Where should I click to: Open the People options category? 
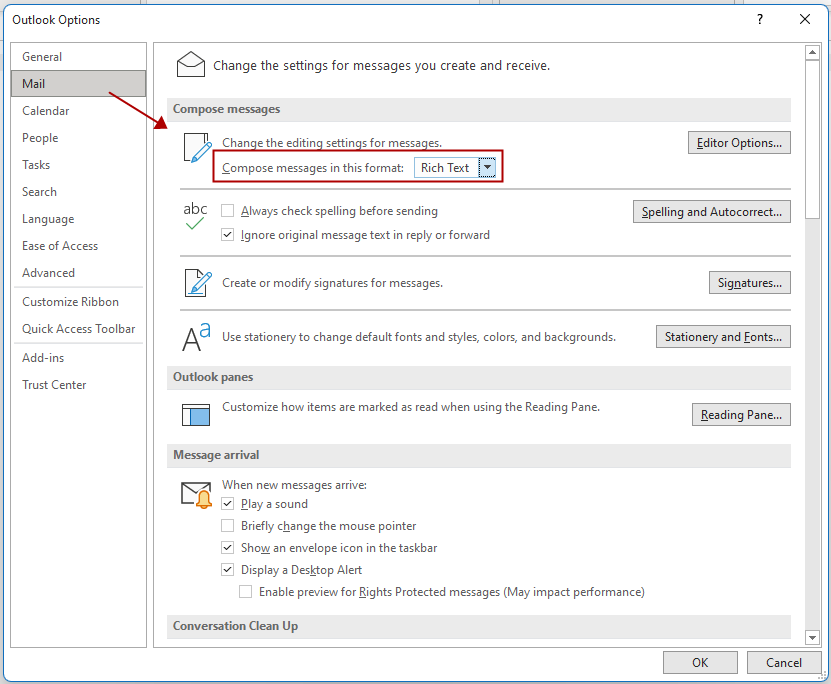point(78,138)
